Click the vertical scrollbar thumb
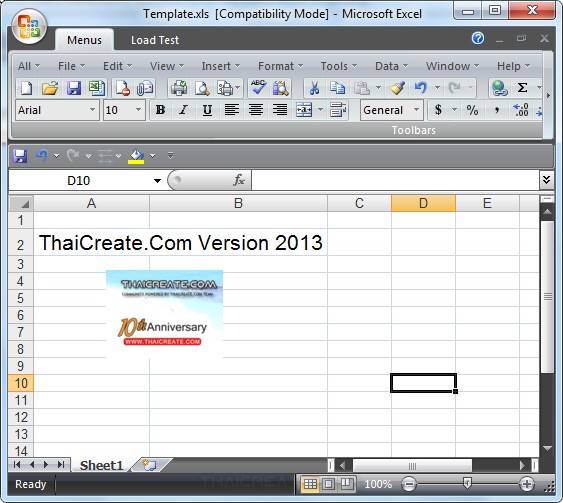The width and height of the screenshot is (563, 503). [548, 297]
